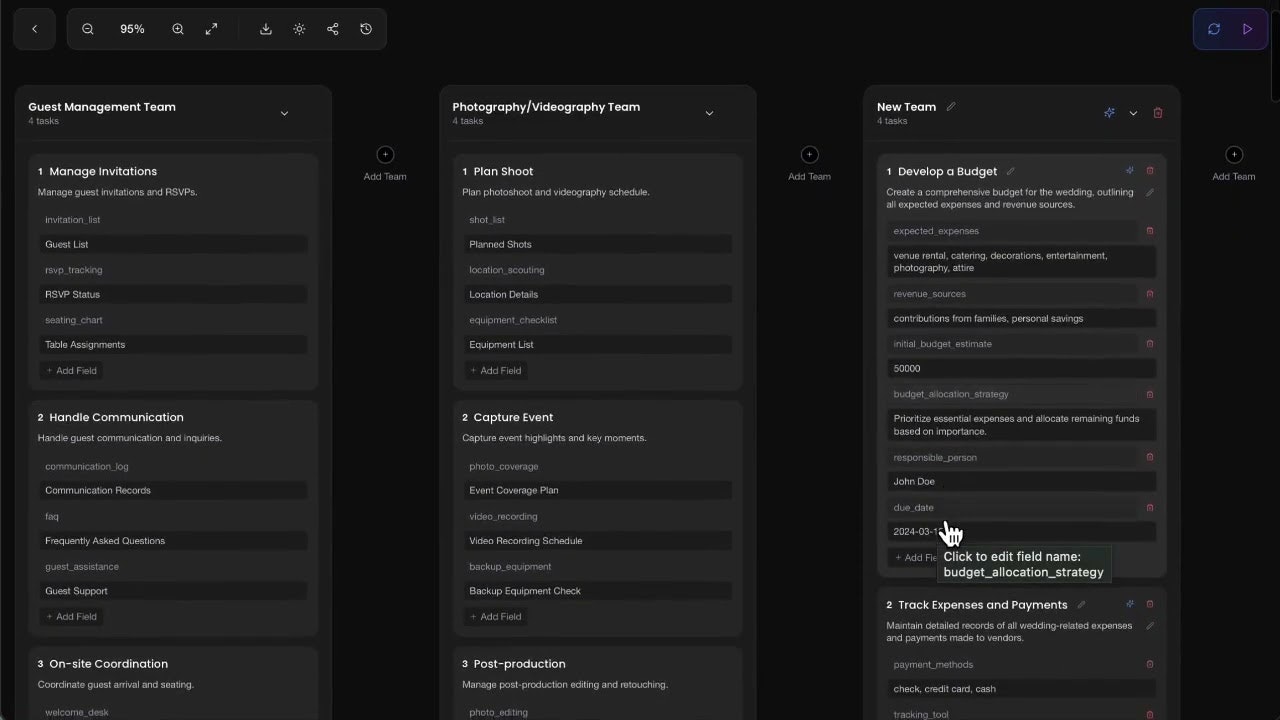The height and width of the screenshot is (720, 1280).
Task: Edit the revenue_sources field name
Action: (1012, 294)
